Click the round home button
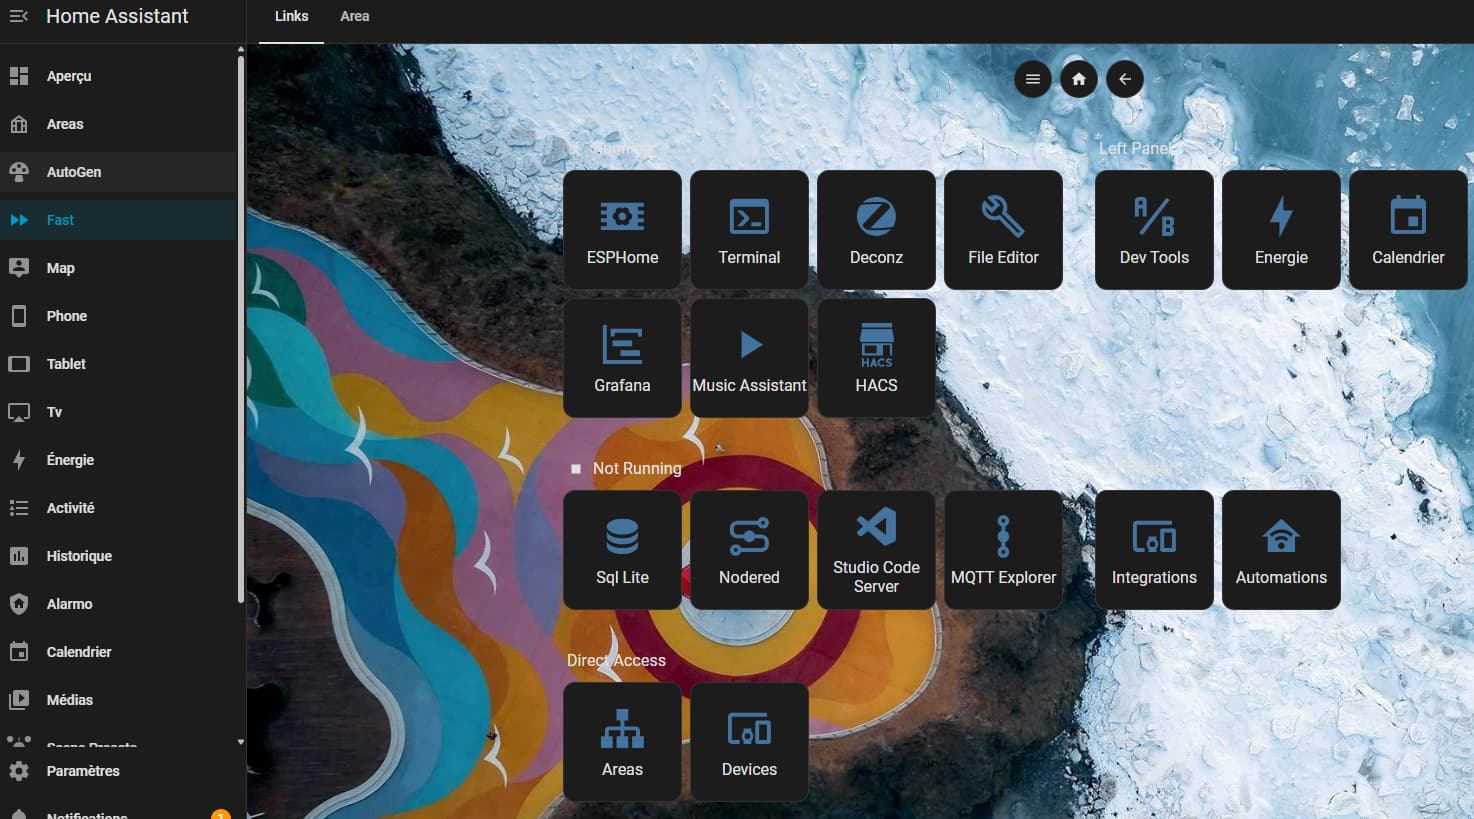Viewport: 1474px width, 819px height. [x=1079, y=79]
